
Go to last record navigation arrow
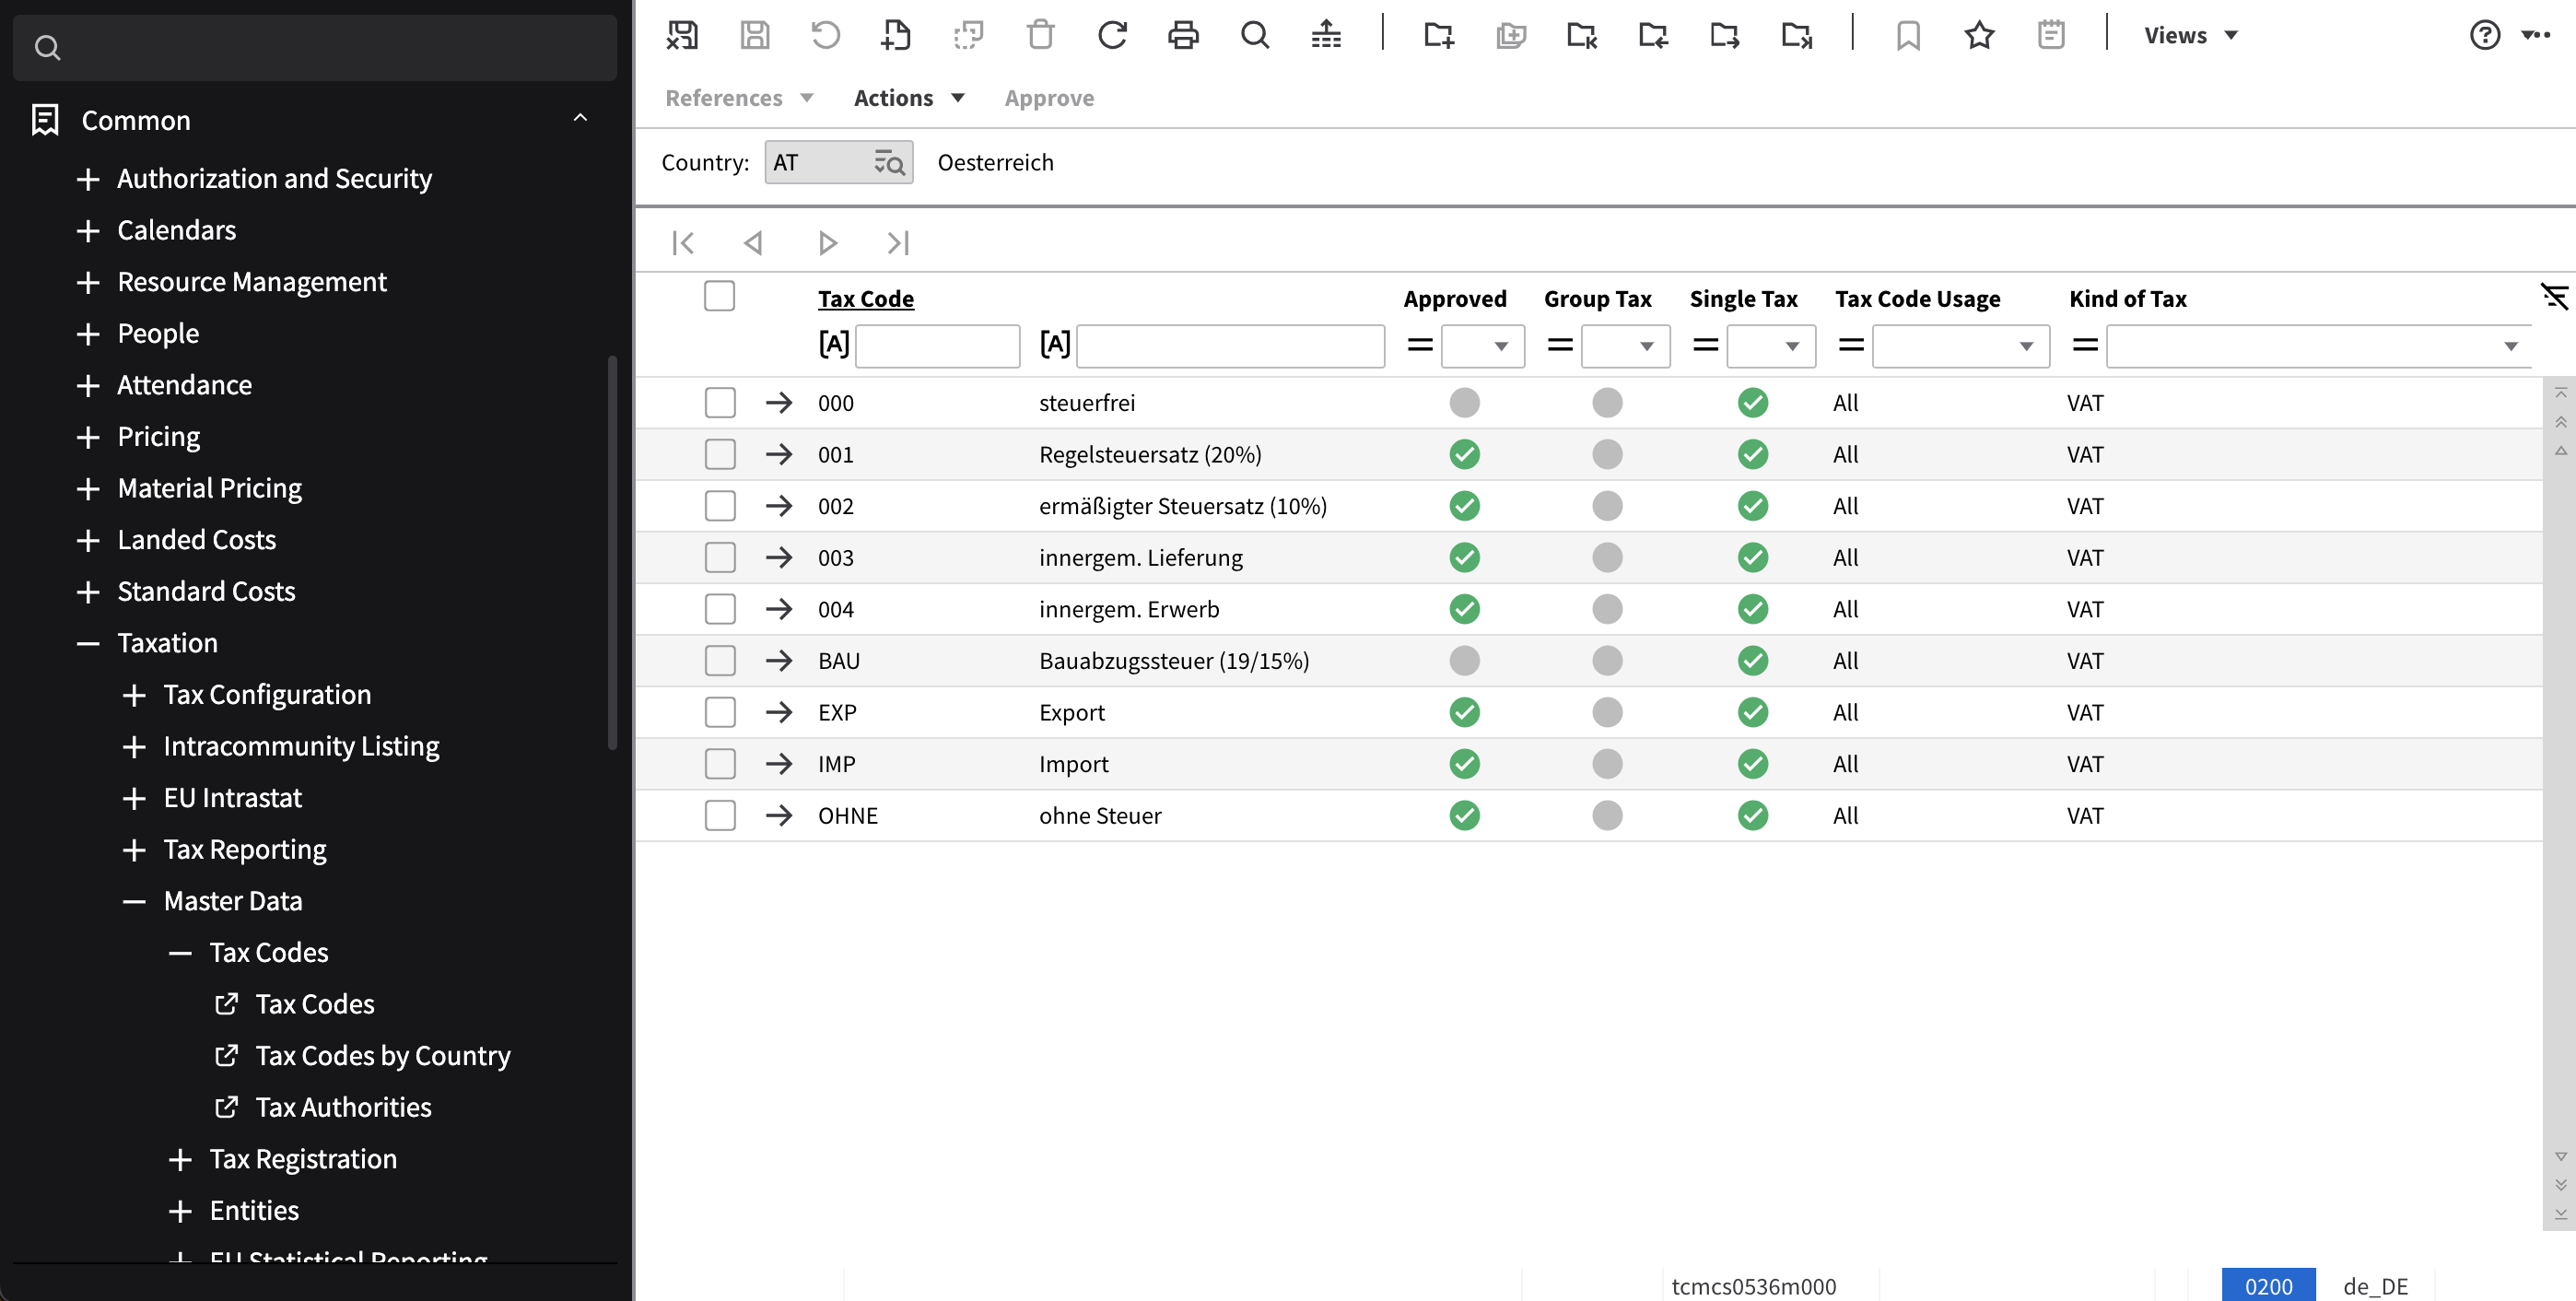pyautogui.click(x=898, y=243)
